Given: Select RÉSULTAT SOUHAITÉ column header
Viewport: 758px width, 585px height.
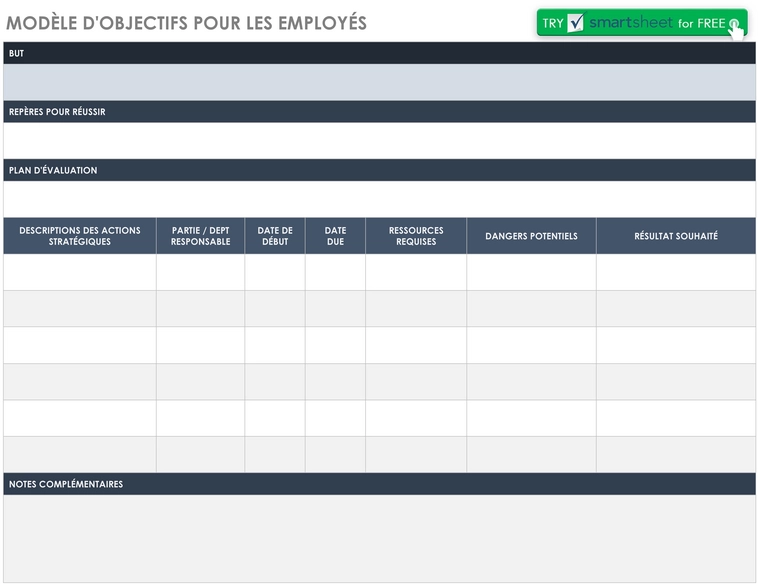Looking at the screenshot, I should click(x=676, y=236).
